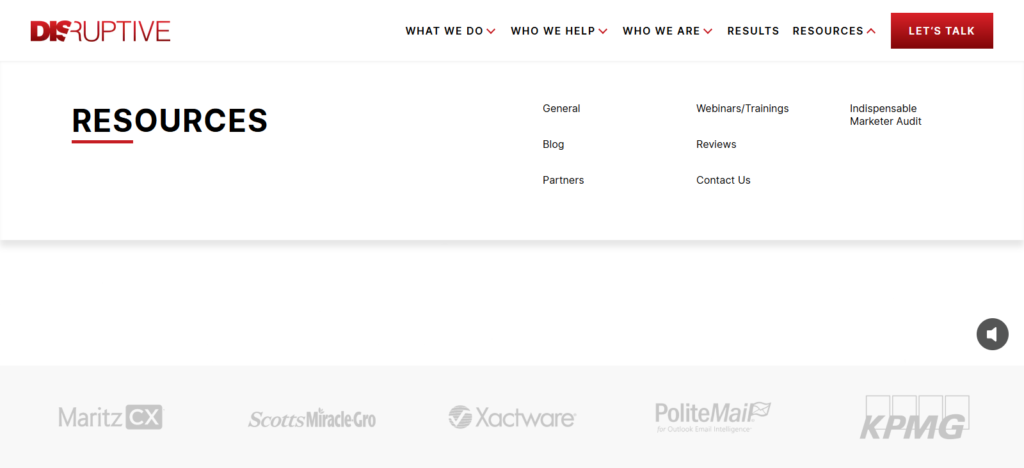This screenshot has width=1024, height=468.
Task: Click the Scotts Miracle-Gro logo
Action: (x=312, y=418)
